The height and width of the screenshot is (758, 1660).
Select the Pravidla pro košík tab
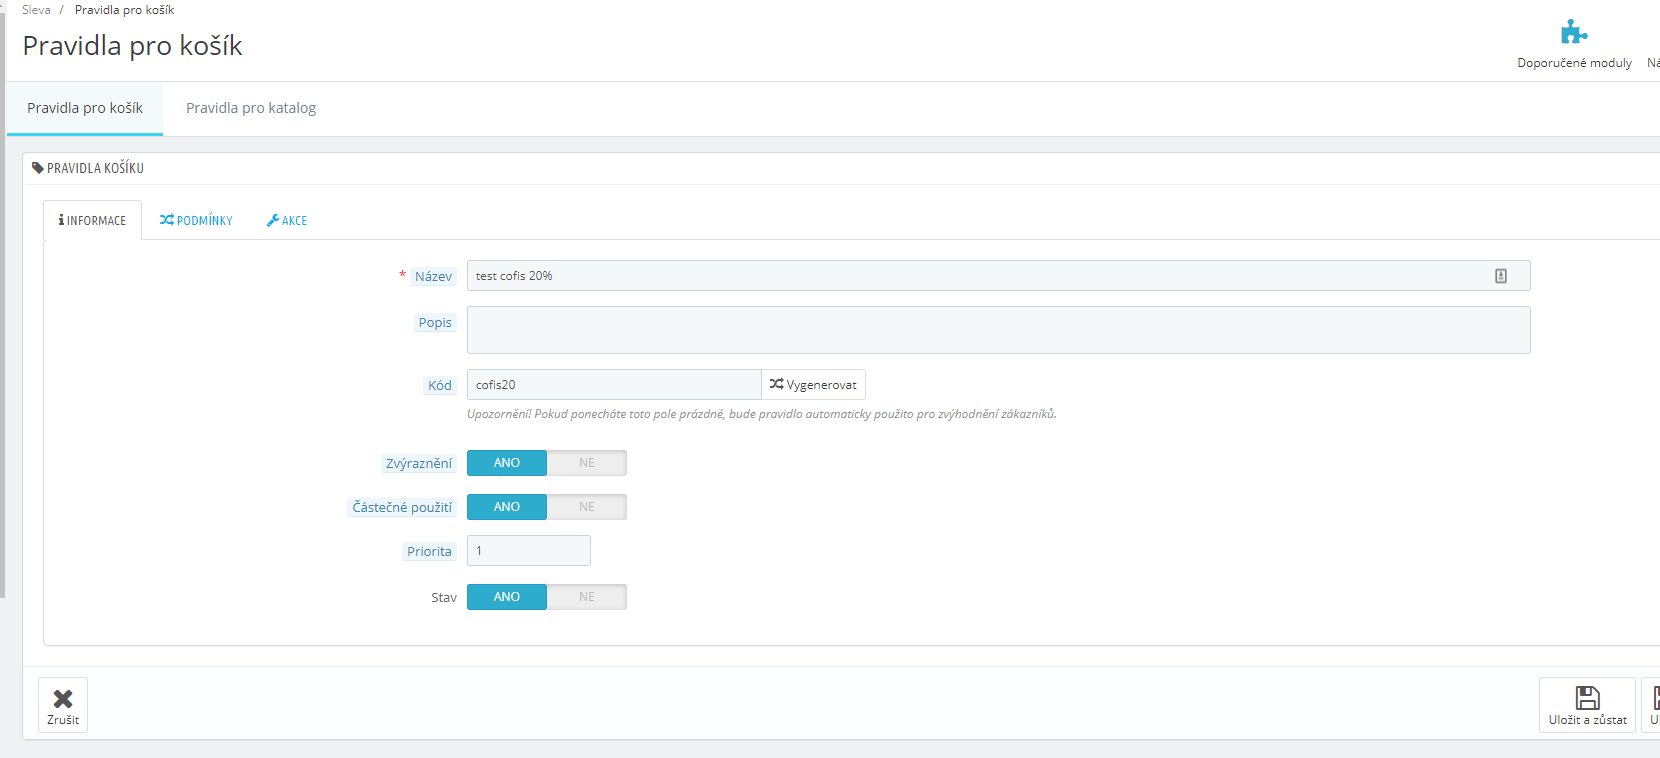pos(85,108)
